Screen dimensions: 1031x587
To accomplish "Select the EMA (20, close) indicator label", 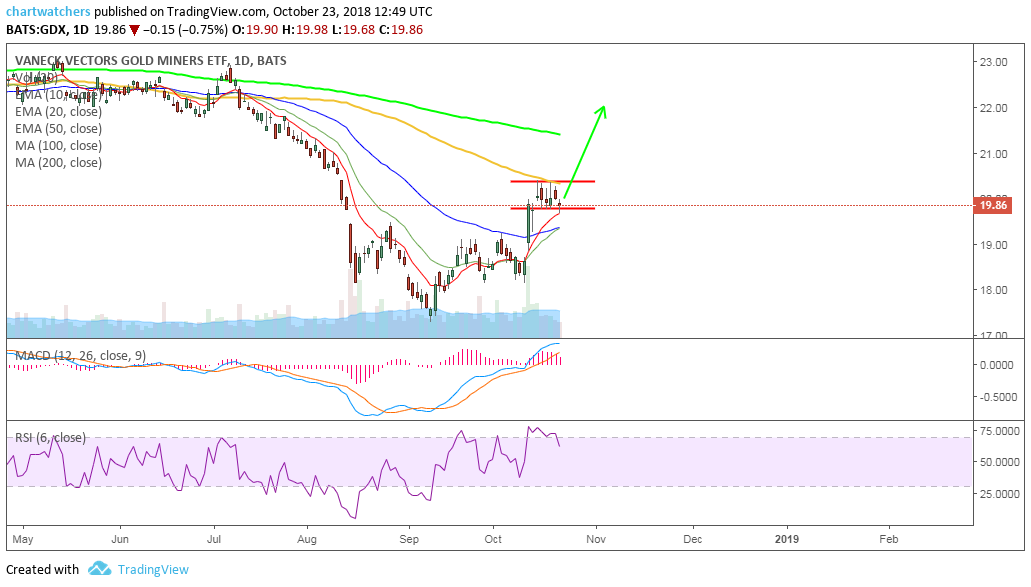I will point(59,112).
